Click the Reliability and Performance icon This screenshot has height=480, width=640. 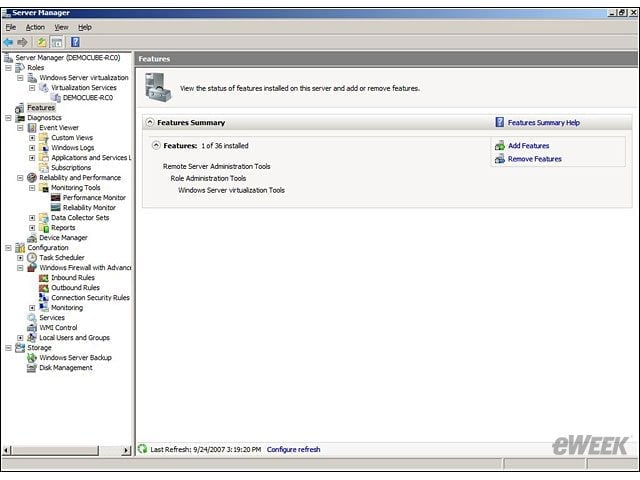point(32,178)
